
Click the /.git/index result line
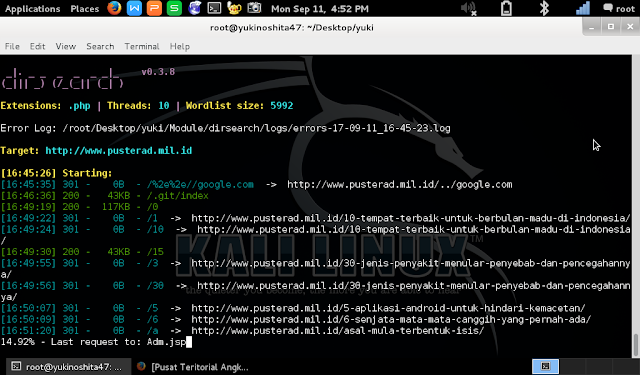point(104,196)
